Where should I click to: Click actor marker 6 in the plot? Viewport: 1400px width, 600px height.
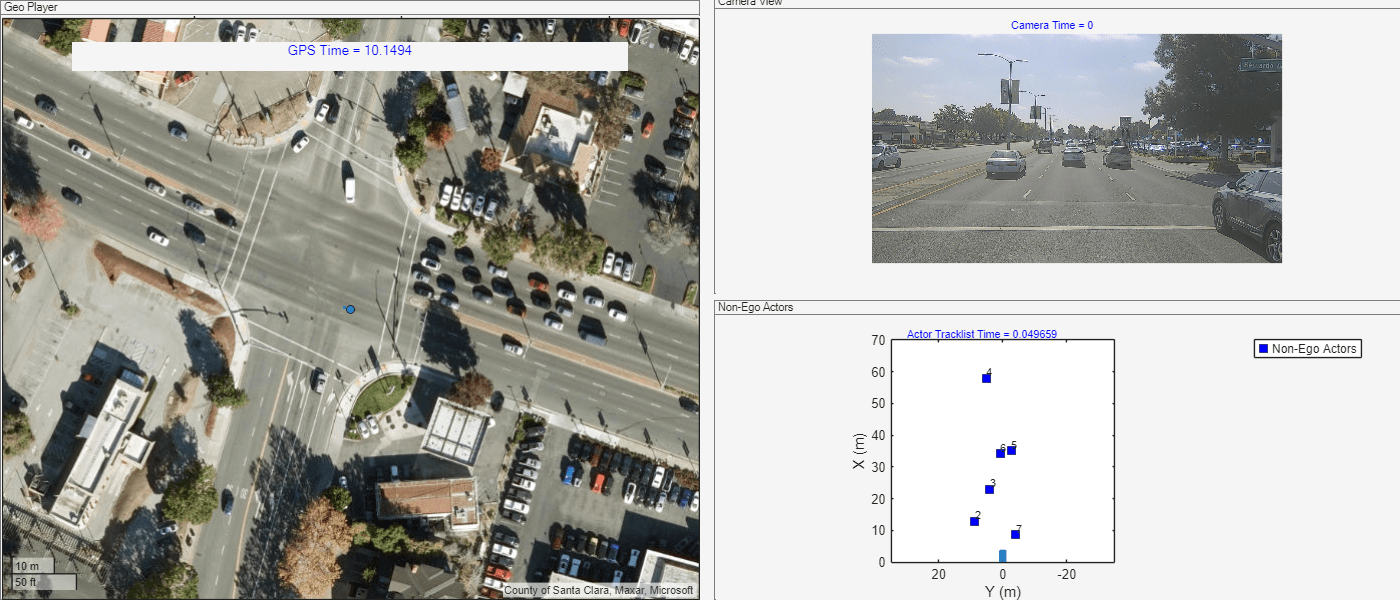[x=1000, y=454]
